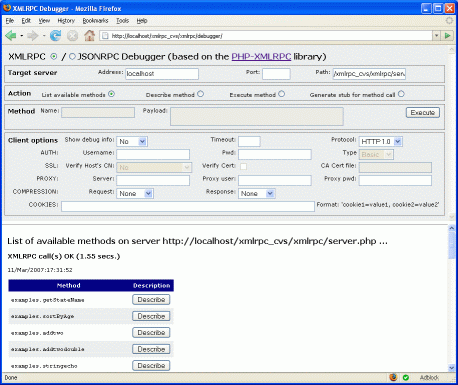
Task: Click the green Go arrow beside address bar
Action: (x=448, y=35)
